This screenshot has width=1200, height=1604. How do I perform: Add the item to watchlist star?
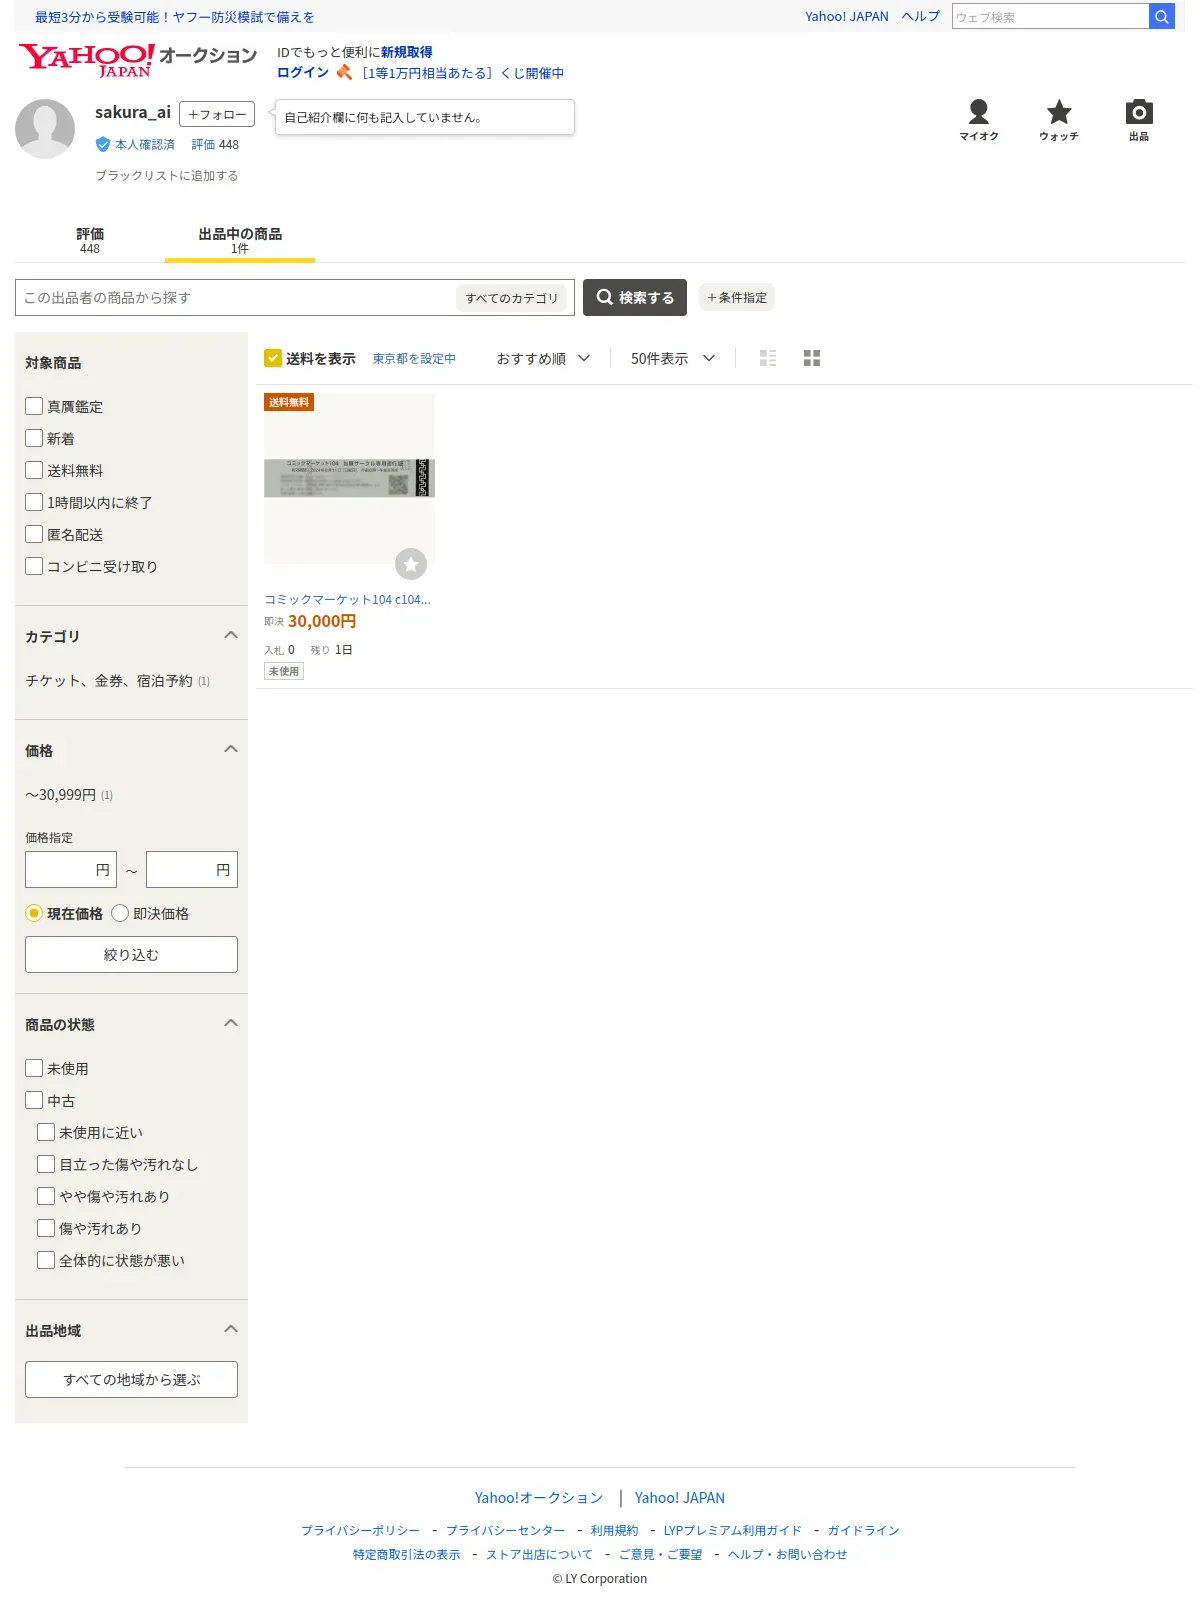411,564
